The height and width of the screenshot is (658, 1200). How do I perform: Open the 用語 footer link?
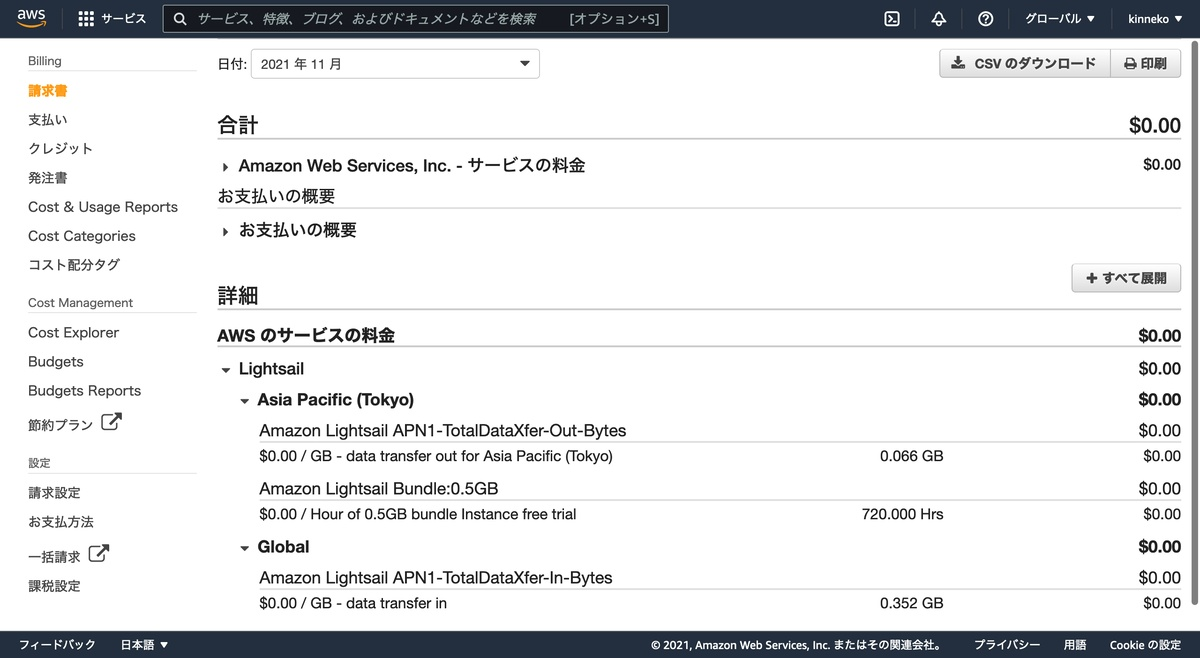[x=1075, y=645]
